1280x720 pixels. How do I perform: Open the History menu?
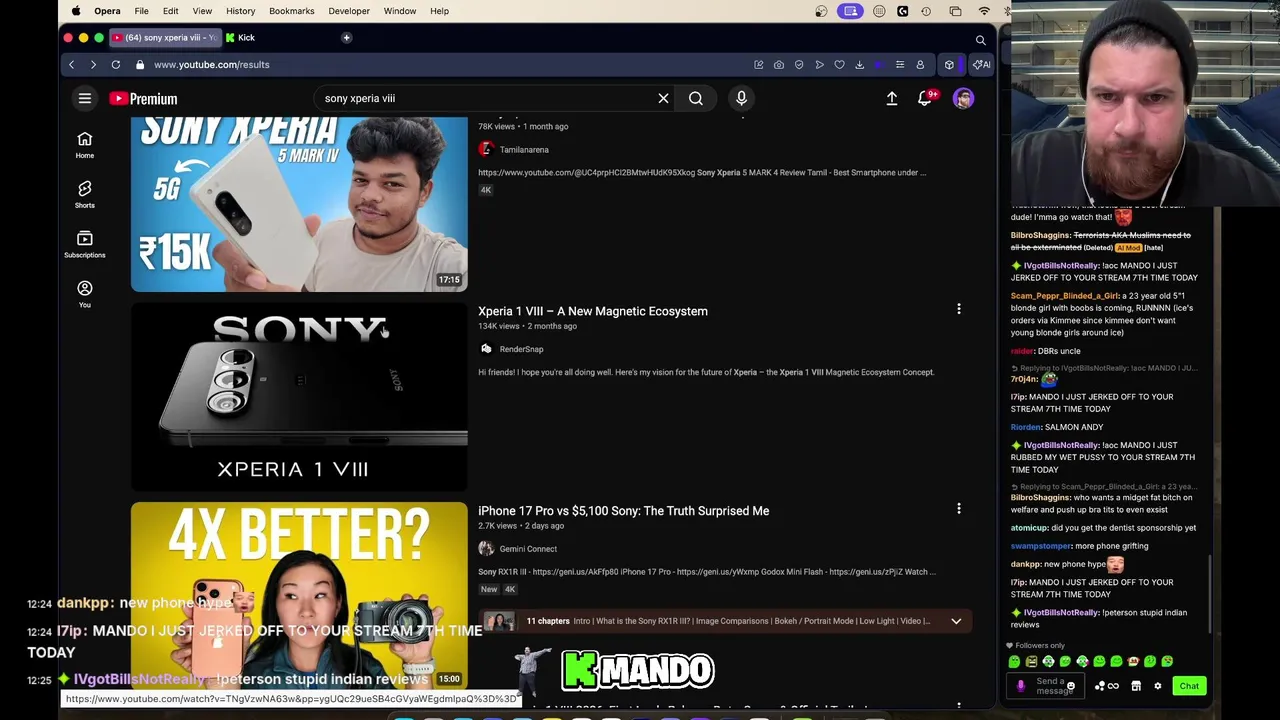[240, 11]
